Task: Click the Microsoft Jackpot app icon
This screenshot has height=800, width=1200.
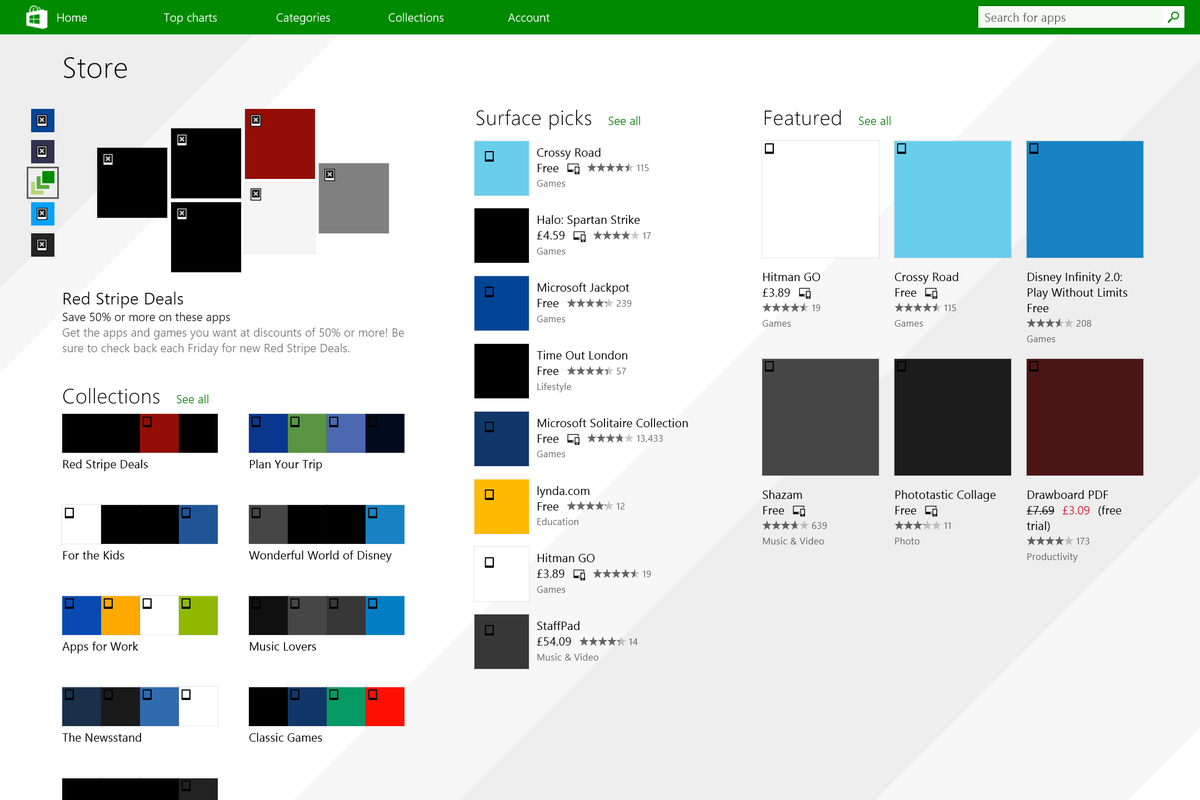Action: (501, 303)
